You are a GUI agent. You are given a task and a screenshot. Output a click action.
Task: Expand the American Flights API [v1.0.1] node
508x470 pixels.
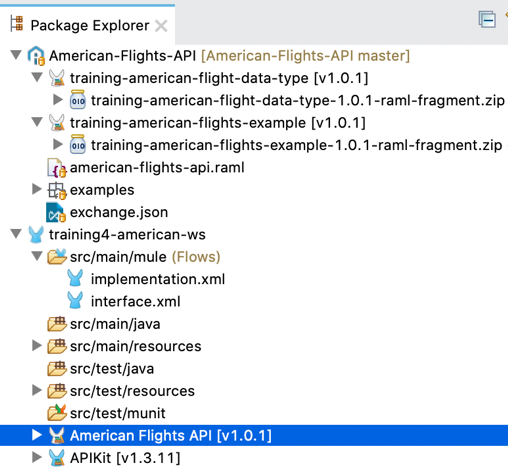[x=36, y=435]
